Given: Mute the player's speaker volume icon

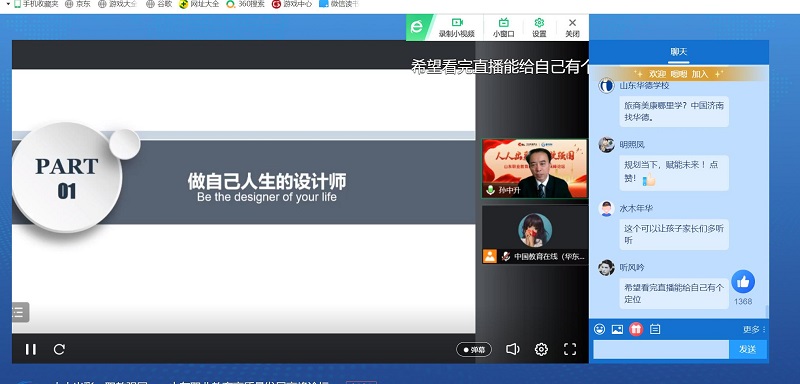Looking at the screenshot, I should 512,349.
